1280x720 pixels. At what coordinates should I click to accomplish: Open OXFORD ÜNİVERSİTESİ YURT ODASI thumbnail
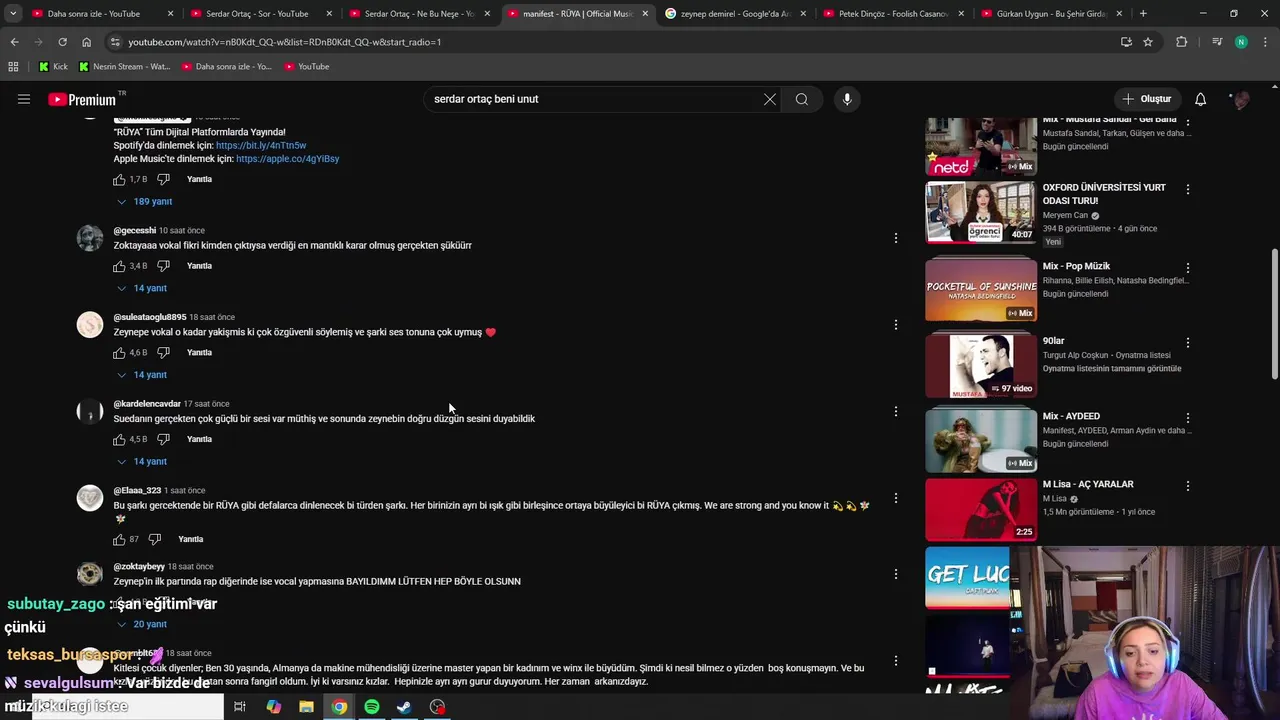pyautogui.click(x=981, y=212)
